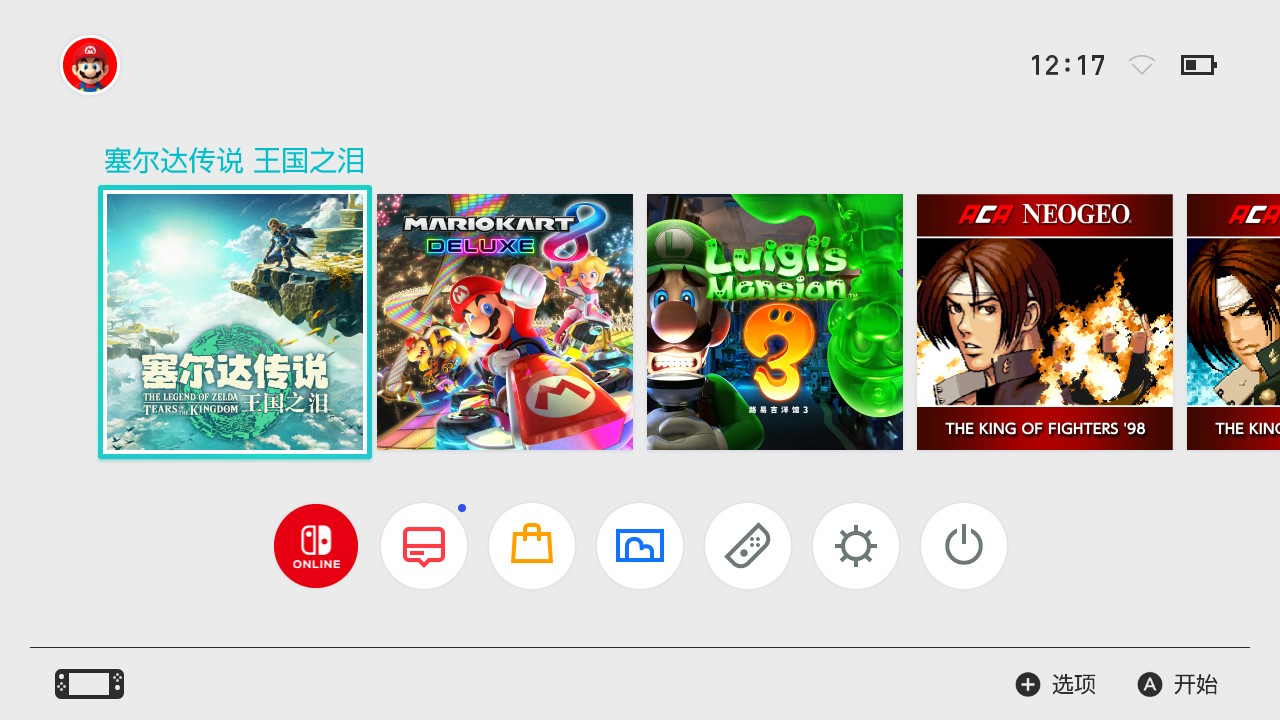Click the handheld console mode icon
Screen dimensions: 1280x720
pos(89,684)
